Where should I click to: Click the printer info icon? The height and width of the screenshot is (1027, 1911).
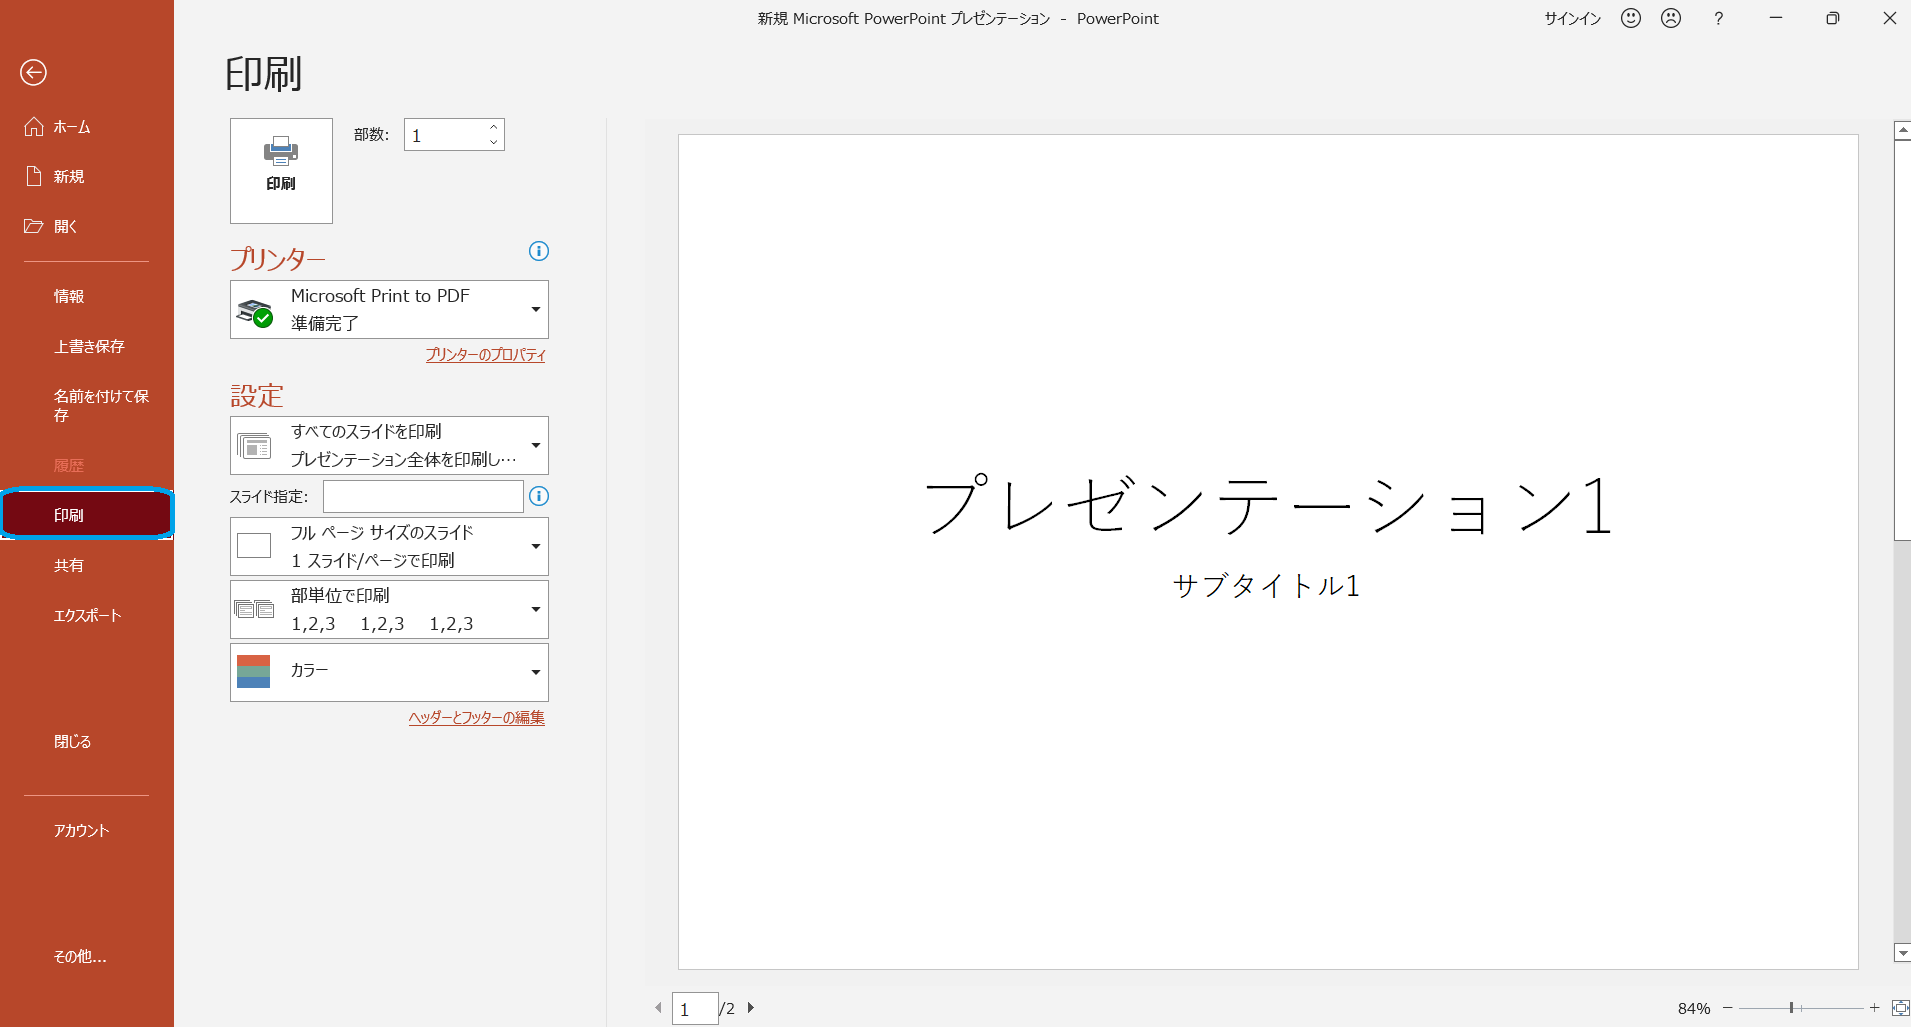pyautogui.click(x=539, y=251)
